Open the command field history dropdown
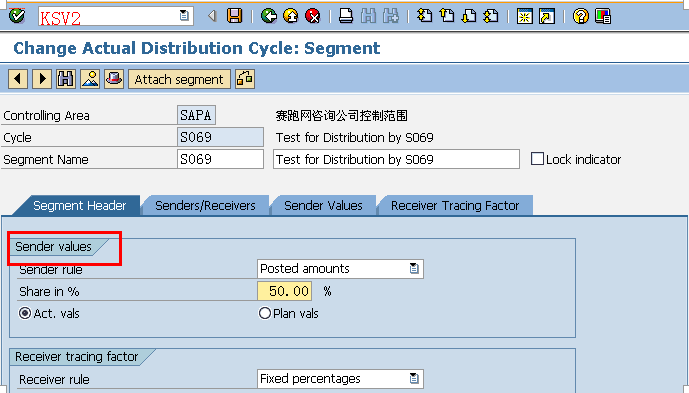This screenshot has width=689, height=393. point(184,16)
